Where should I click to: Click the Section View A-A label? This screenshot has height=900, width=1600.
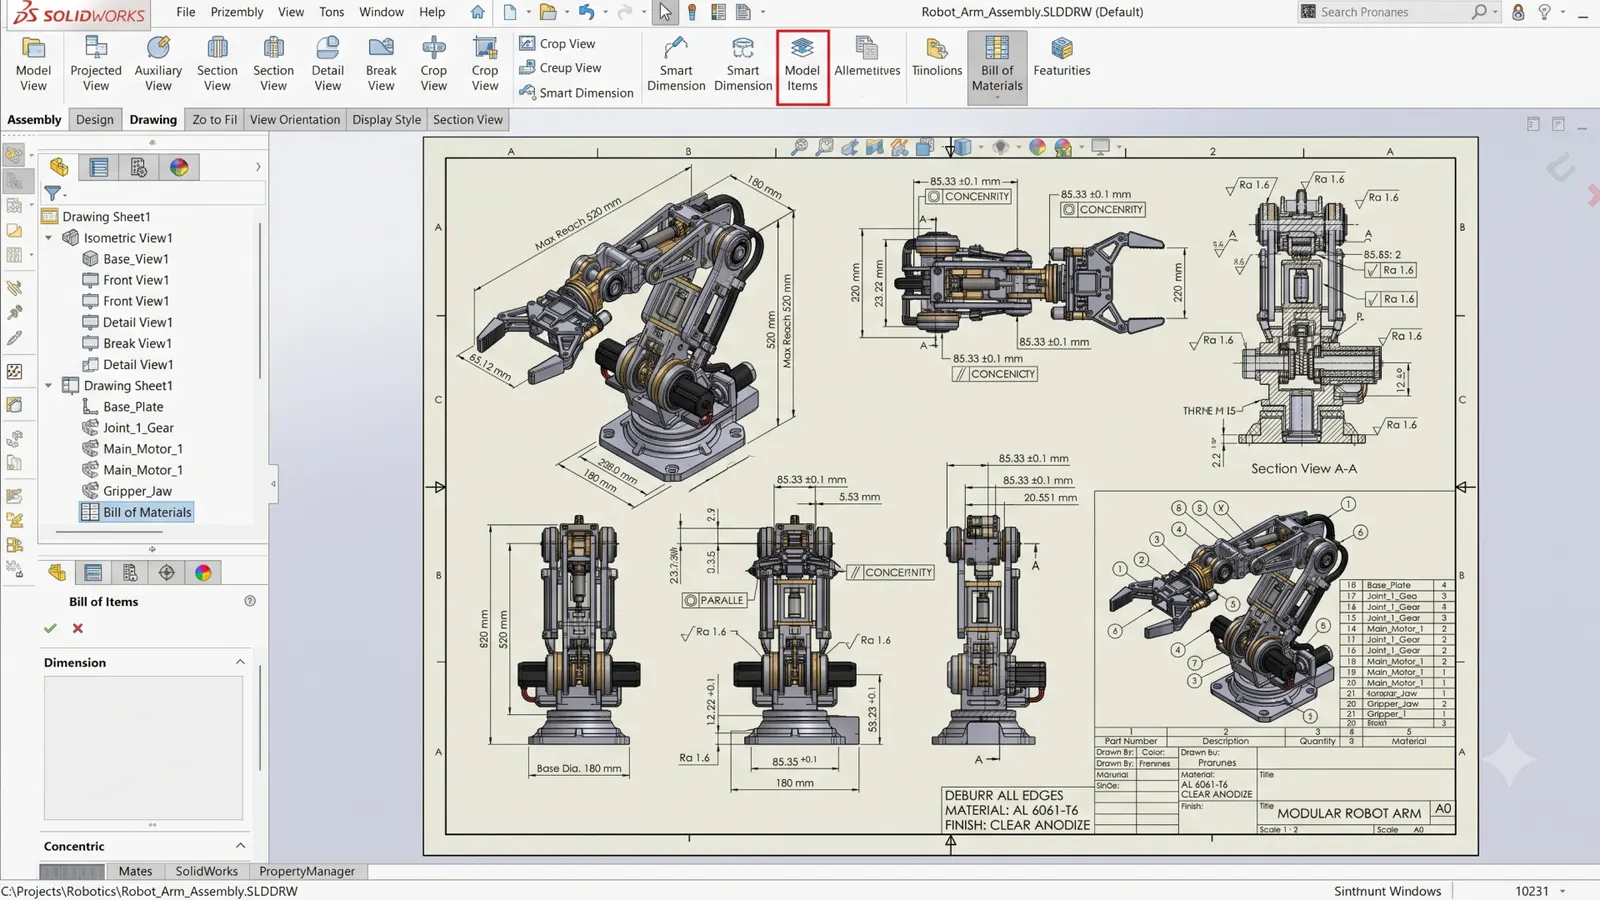pyautogui.click(x=1304, y=468)
